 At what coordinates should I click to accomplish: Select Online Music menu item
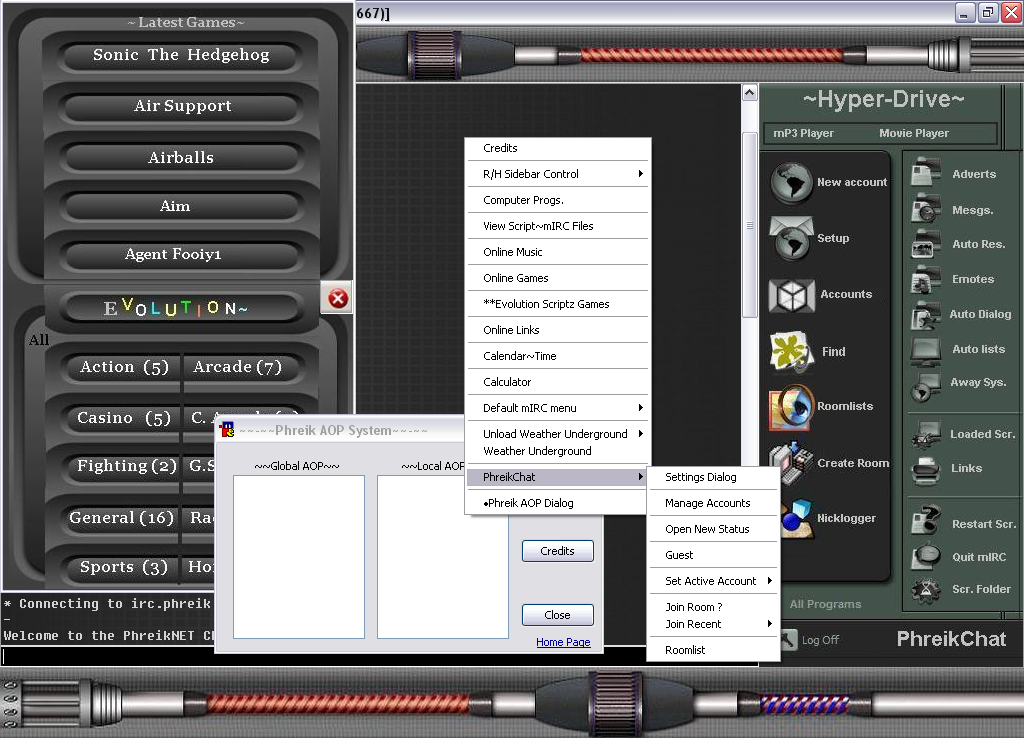pyautogui.click(x=558, y=252)
